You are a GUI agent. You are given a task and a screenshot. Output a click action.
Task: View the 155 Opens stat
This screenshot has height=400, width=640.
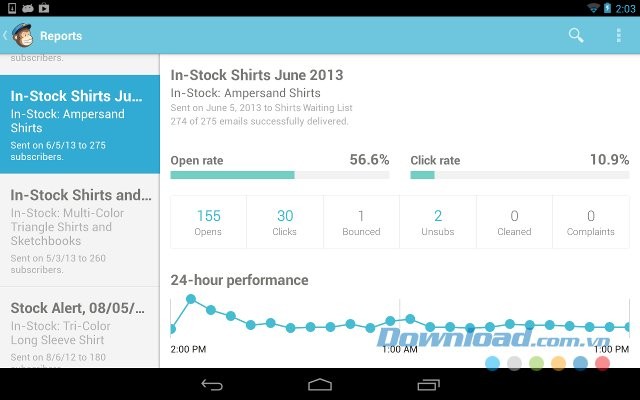209,222
